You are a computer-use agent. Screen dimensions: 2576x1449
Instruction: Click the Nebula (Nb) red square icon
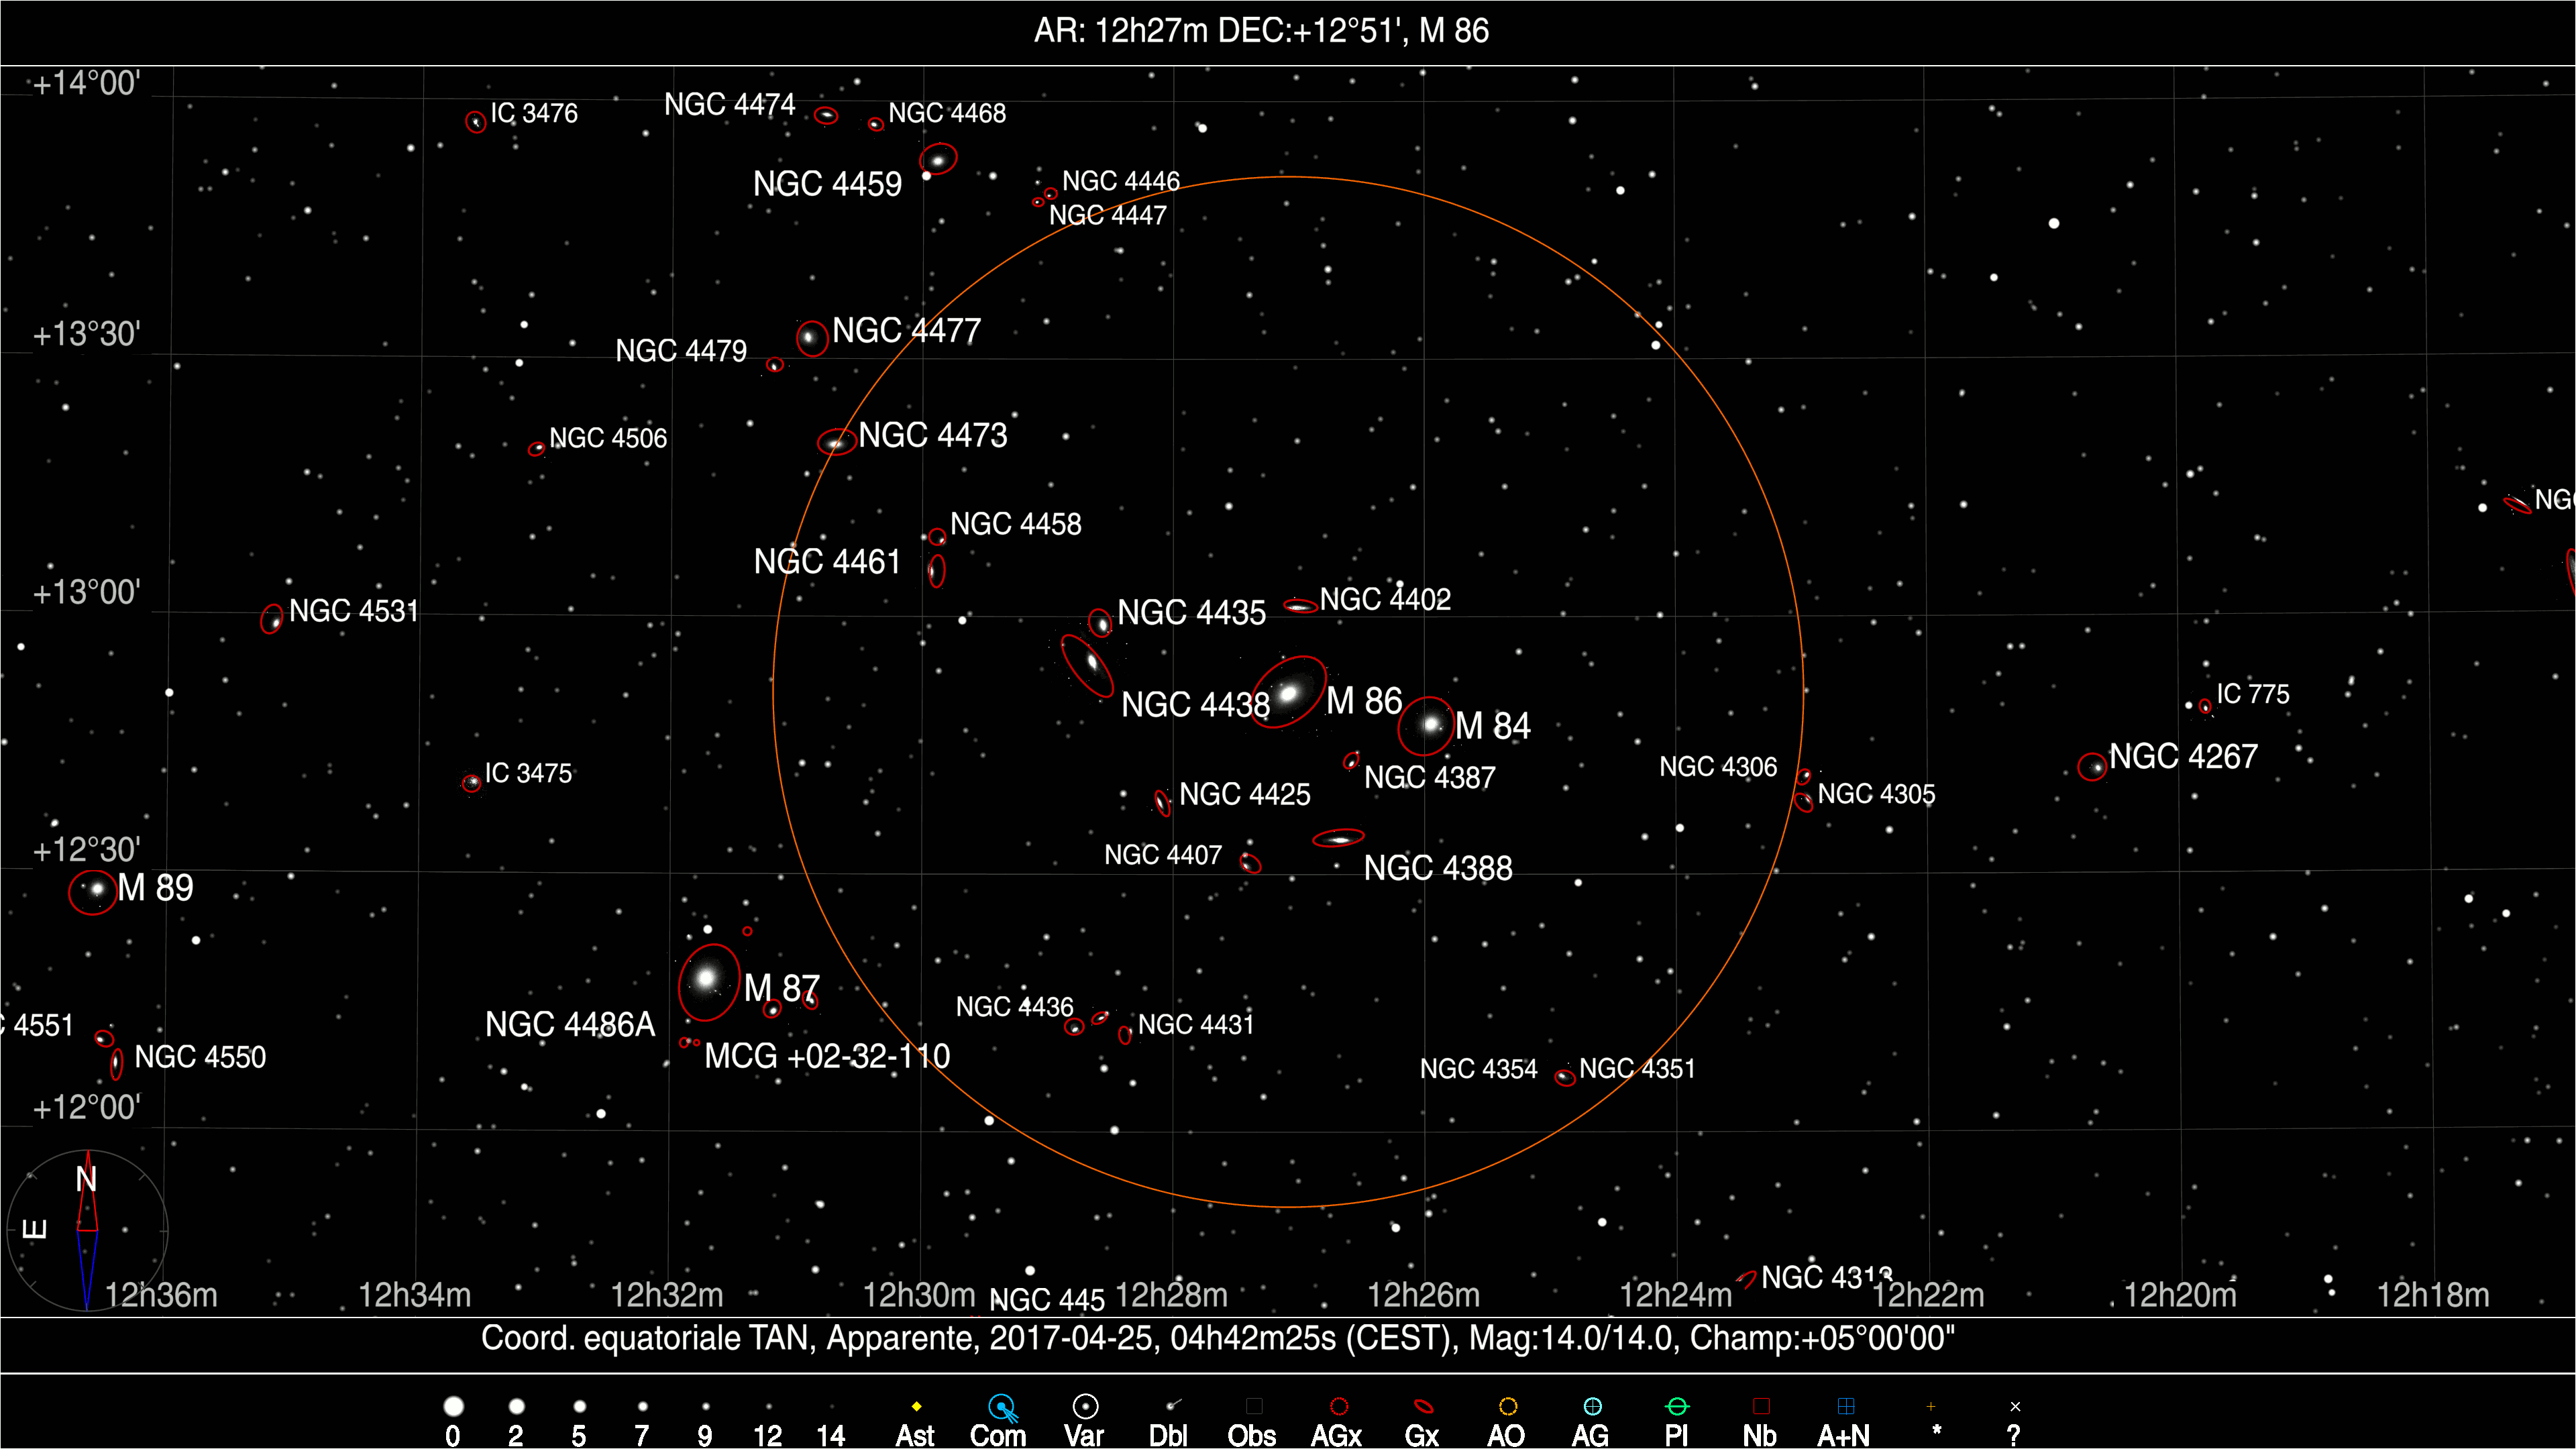tap(1761, 1407)
